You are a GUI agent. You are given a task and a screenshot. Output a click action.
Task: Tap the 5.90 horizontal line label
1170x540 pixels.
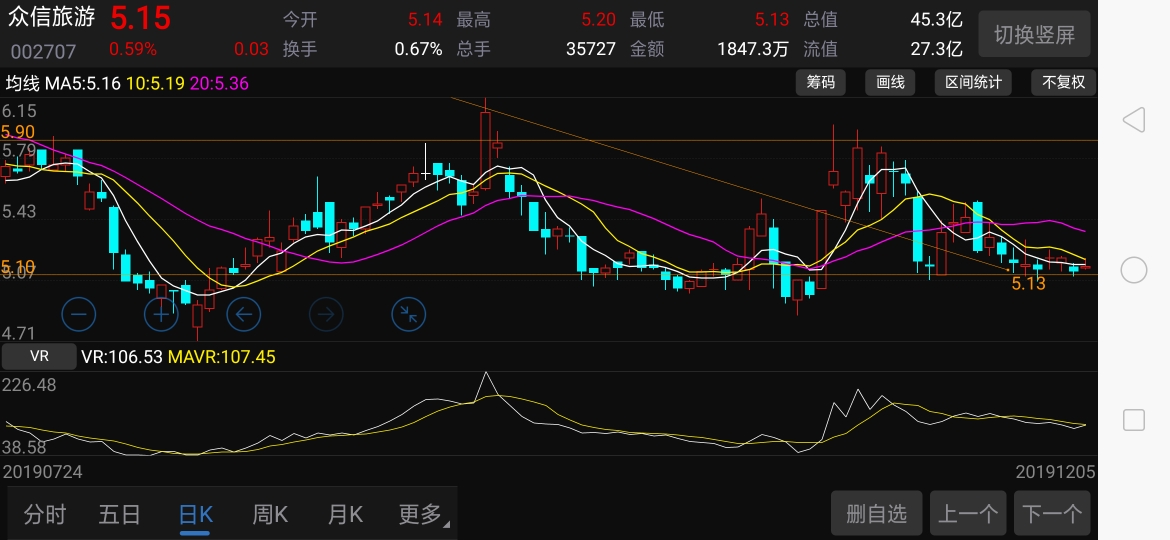coord(17,132)
